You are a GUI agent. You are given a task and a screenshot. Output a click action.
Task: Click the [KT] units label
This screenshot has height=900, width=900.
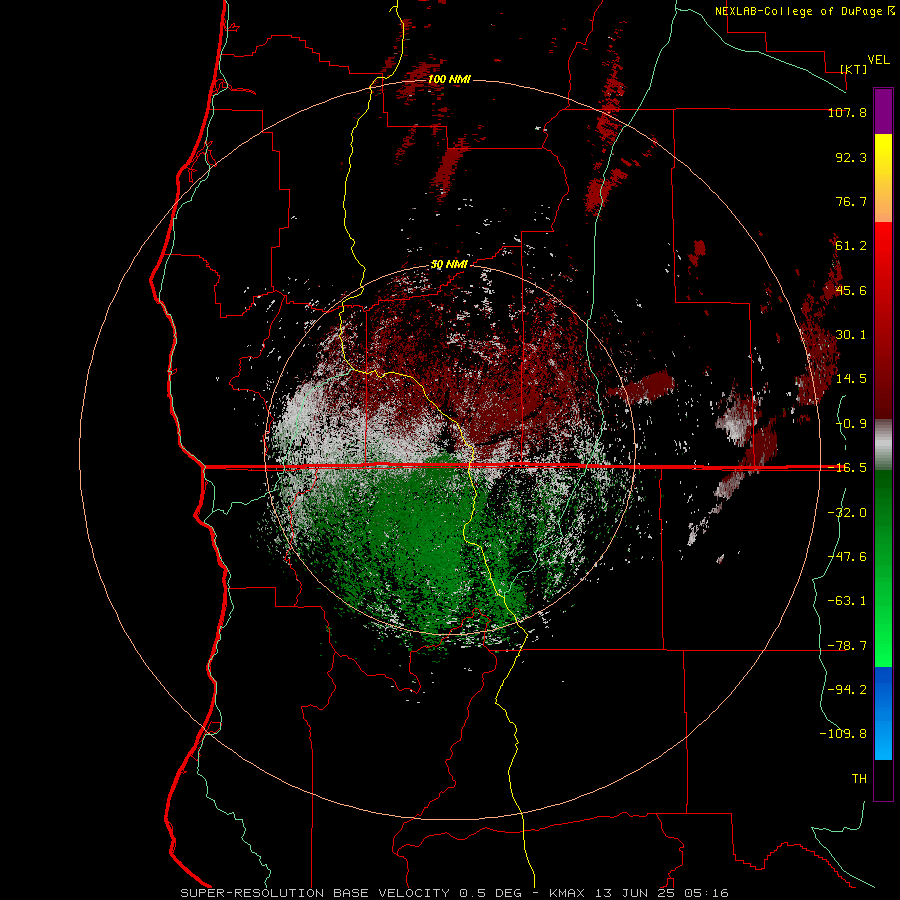854,69
